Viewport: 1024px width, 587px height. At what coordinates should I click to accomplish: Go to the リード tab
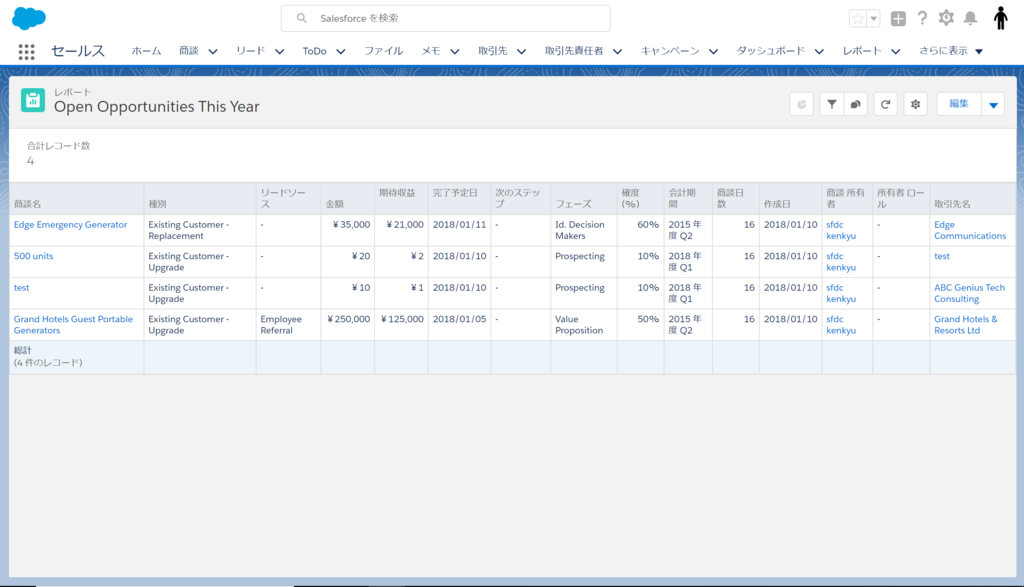251,51
